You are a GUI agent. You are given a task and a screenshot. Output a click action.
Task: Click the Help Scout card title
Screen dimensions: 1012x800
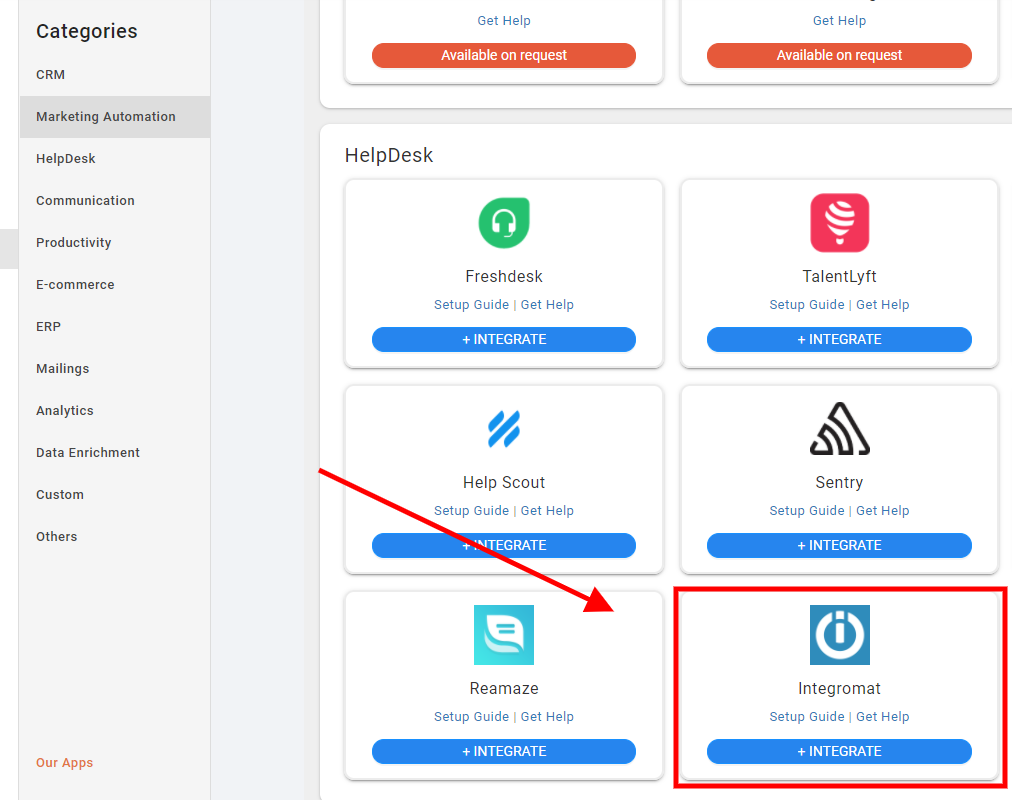coord(504,483)
